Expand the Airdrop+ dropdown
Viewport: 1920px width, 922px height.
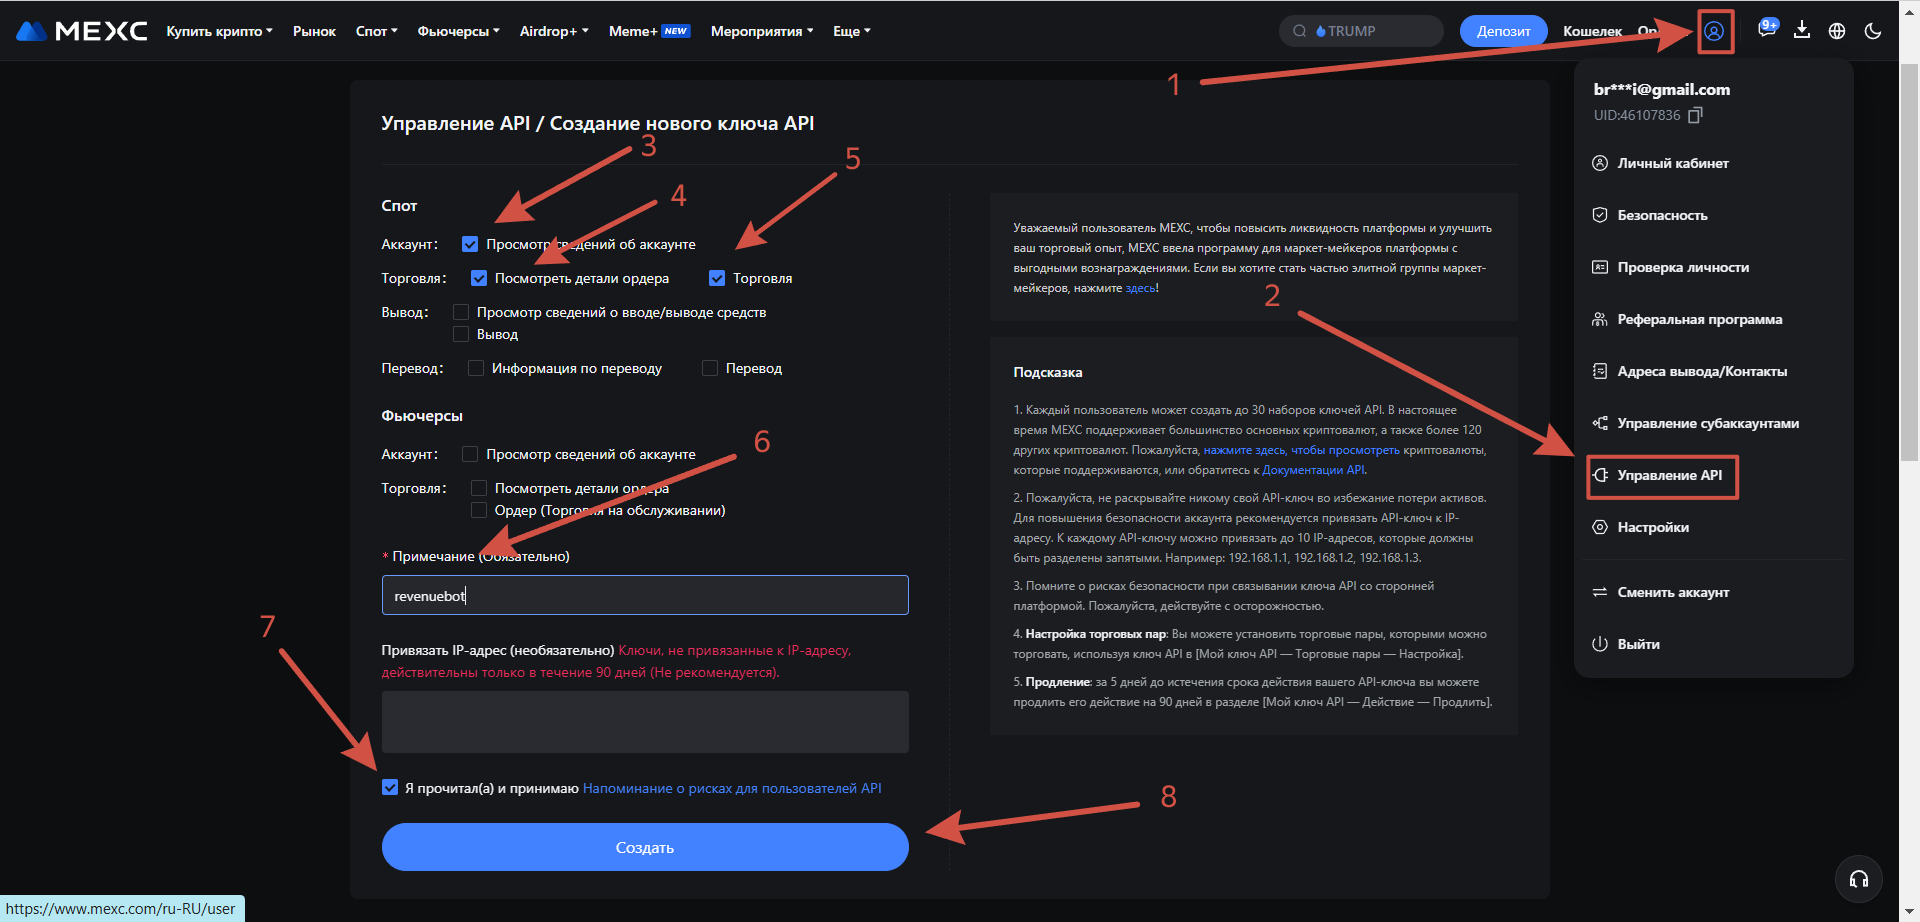554,31
